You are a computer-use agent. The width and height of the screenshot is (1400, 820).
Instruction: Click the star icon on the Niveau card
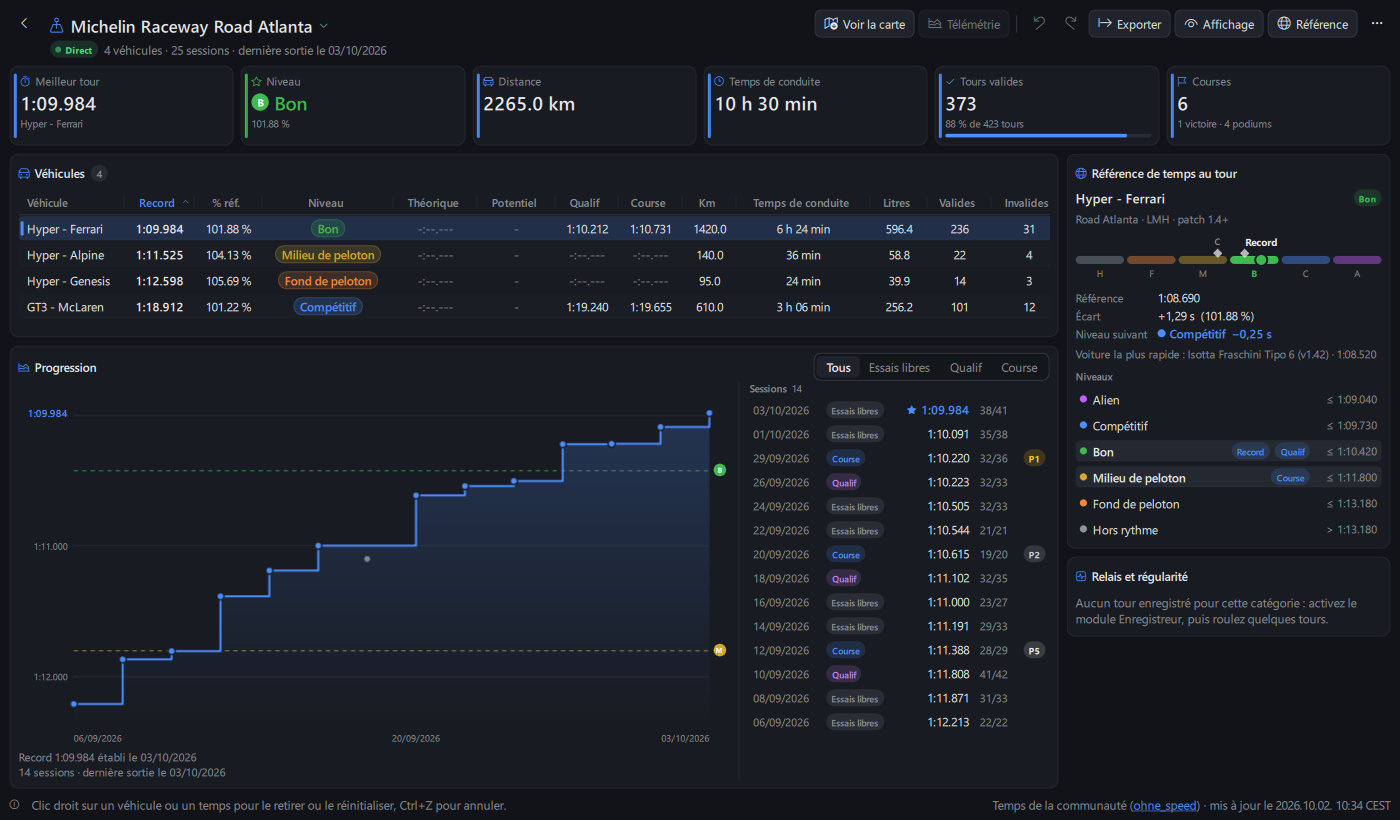(x=257, y=82)
